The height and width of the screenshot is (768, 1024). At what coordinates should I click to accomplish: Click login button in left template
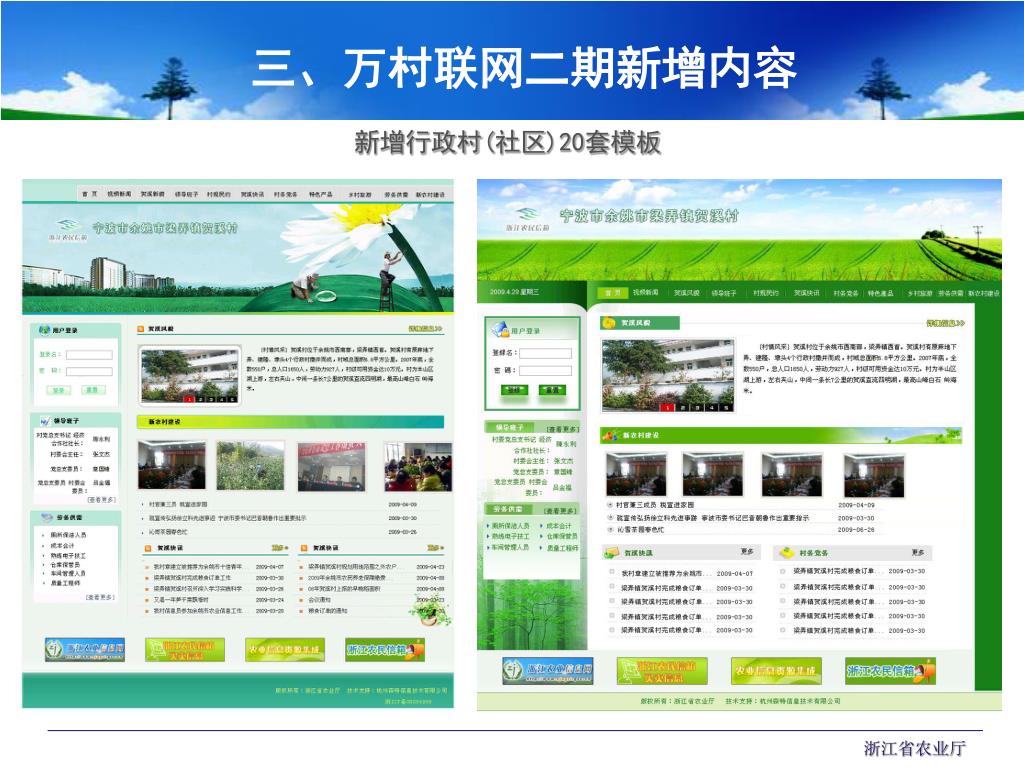(x=58, y=390)
